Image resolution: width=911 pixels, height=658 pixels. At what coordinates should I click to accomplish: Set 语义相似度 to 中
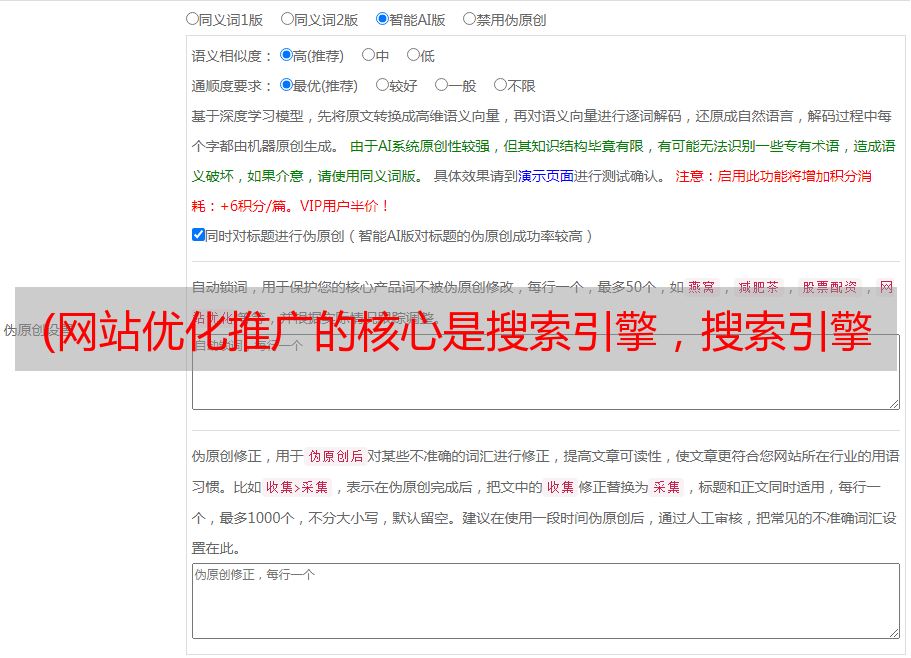coord(368,55)
